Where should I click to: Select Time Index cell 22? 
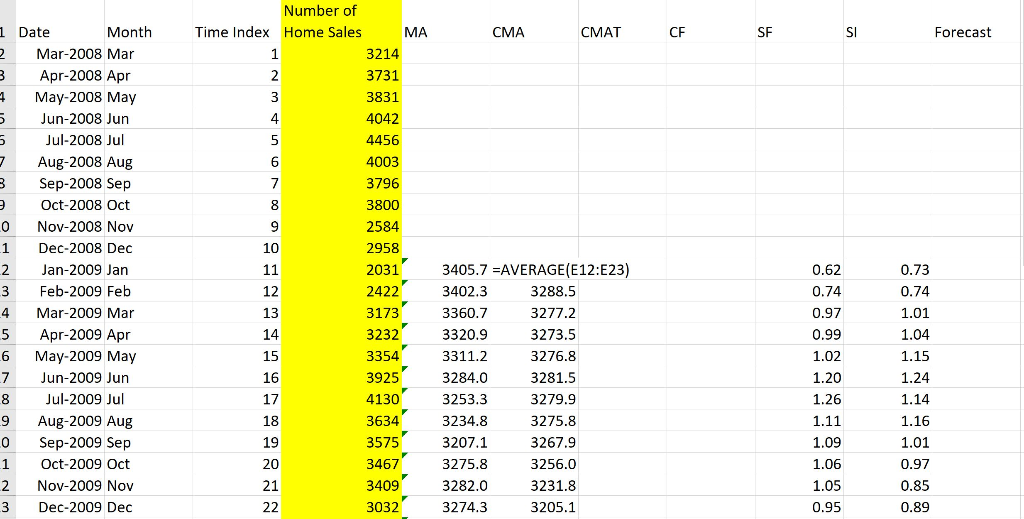click(x=236, y=507)
